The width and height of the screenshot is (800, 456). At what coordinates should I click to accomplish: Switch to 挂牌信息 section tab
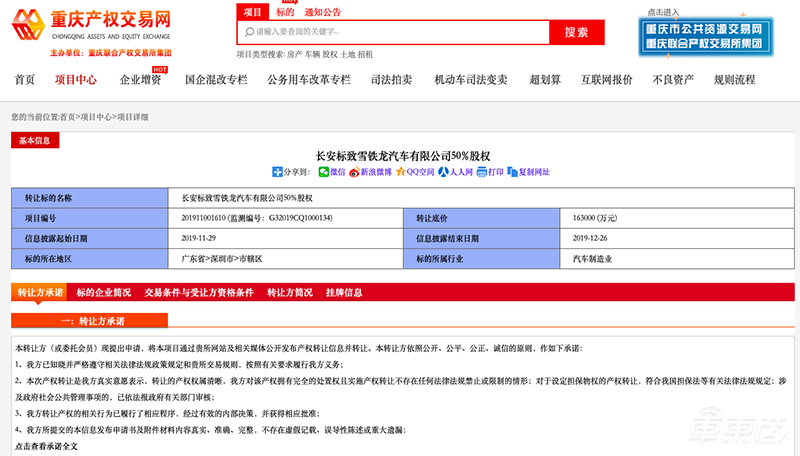coord(344,292)
